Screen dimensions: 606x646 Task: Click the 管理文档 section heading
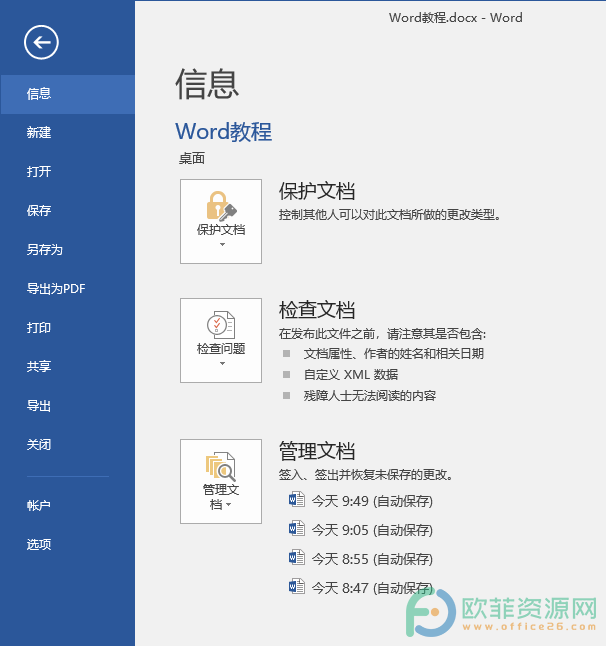pyautogui.click(x=317, y=451)
